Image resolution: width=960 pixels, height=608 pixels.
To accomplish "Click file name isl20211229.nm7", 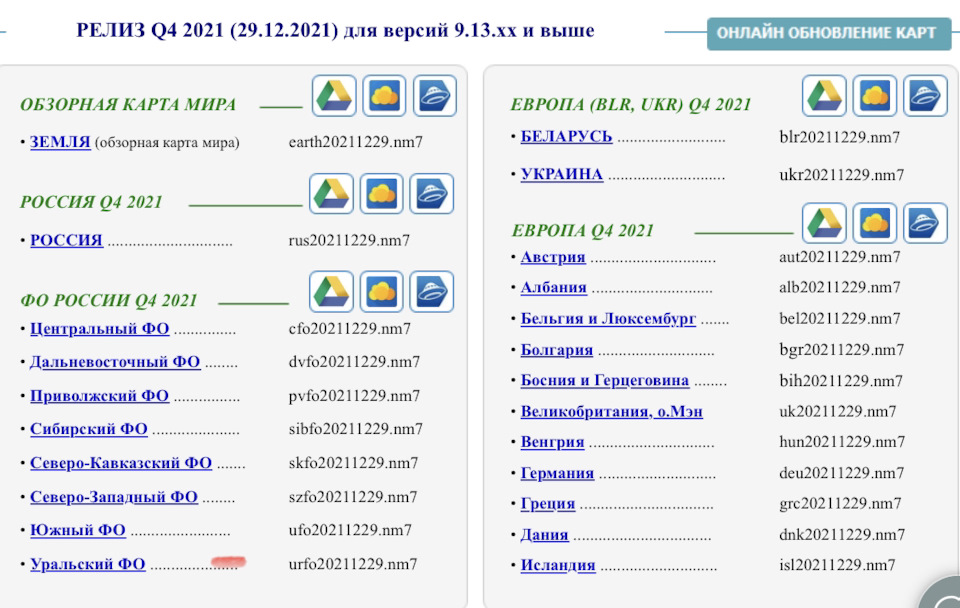I will tap(837, 565).
